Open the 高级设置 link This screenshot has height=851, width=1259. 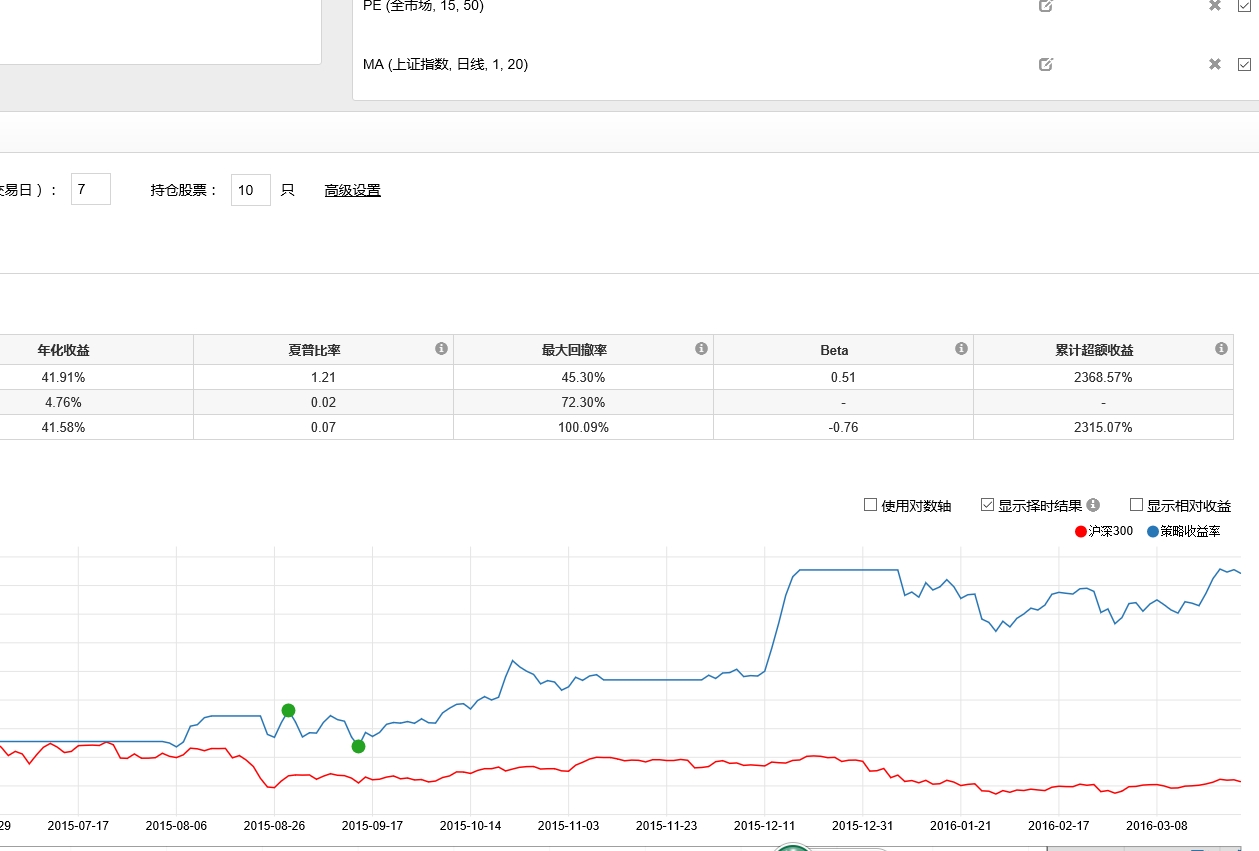click(352, 190)
